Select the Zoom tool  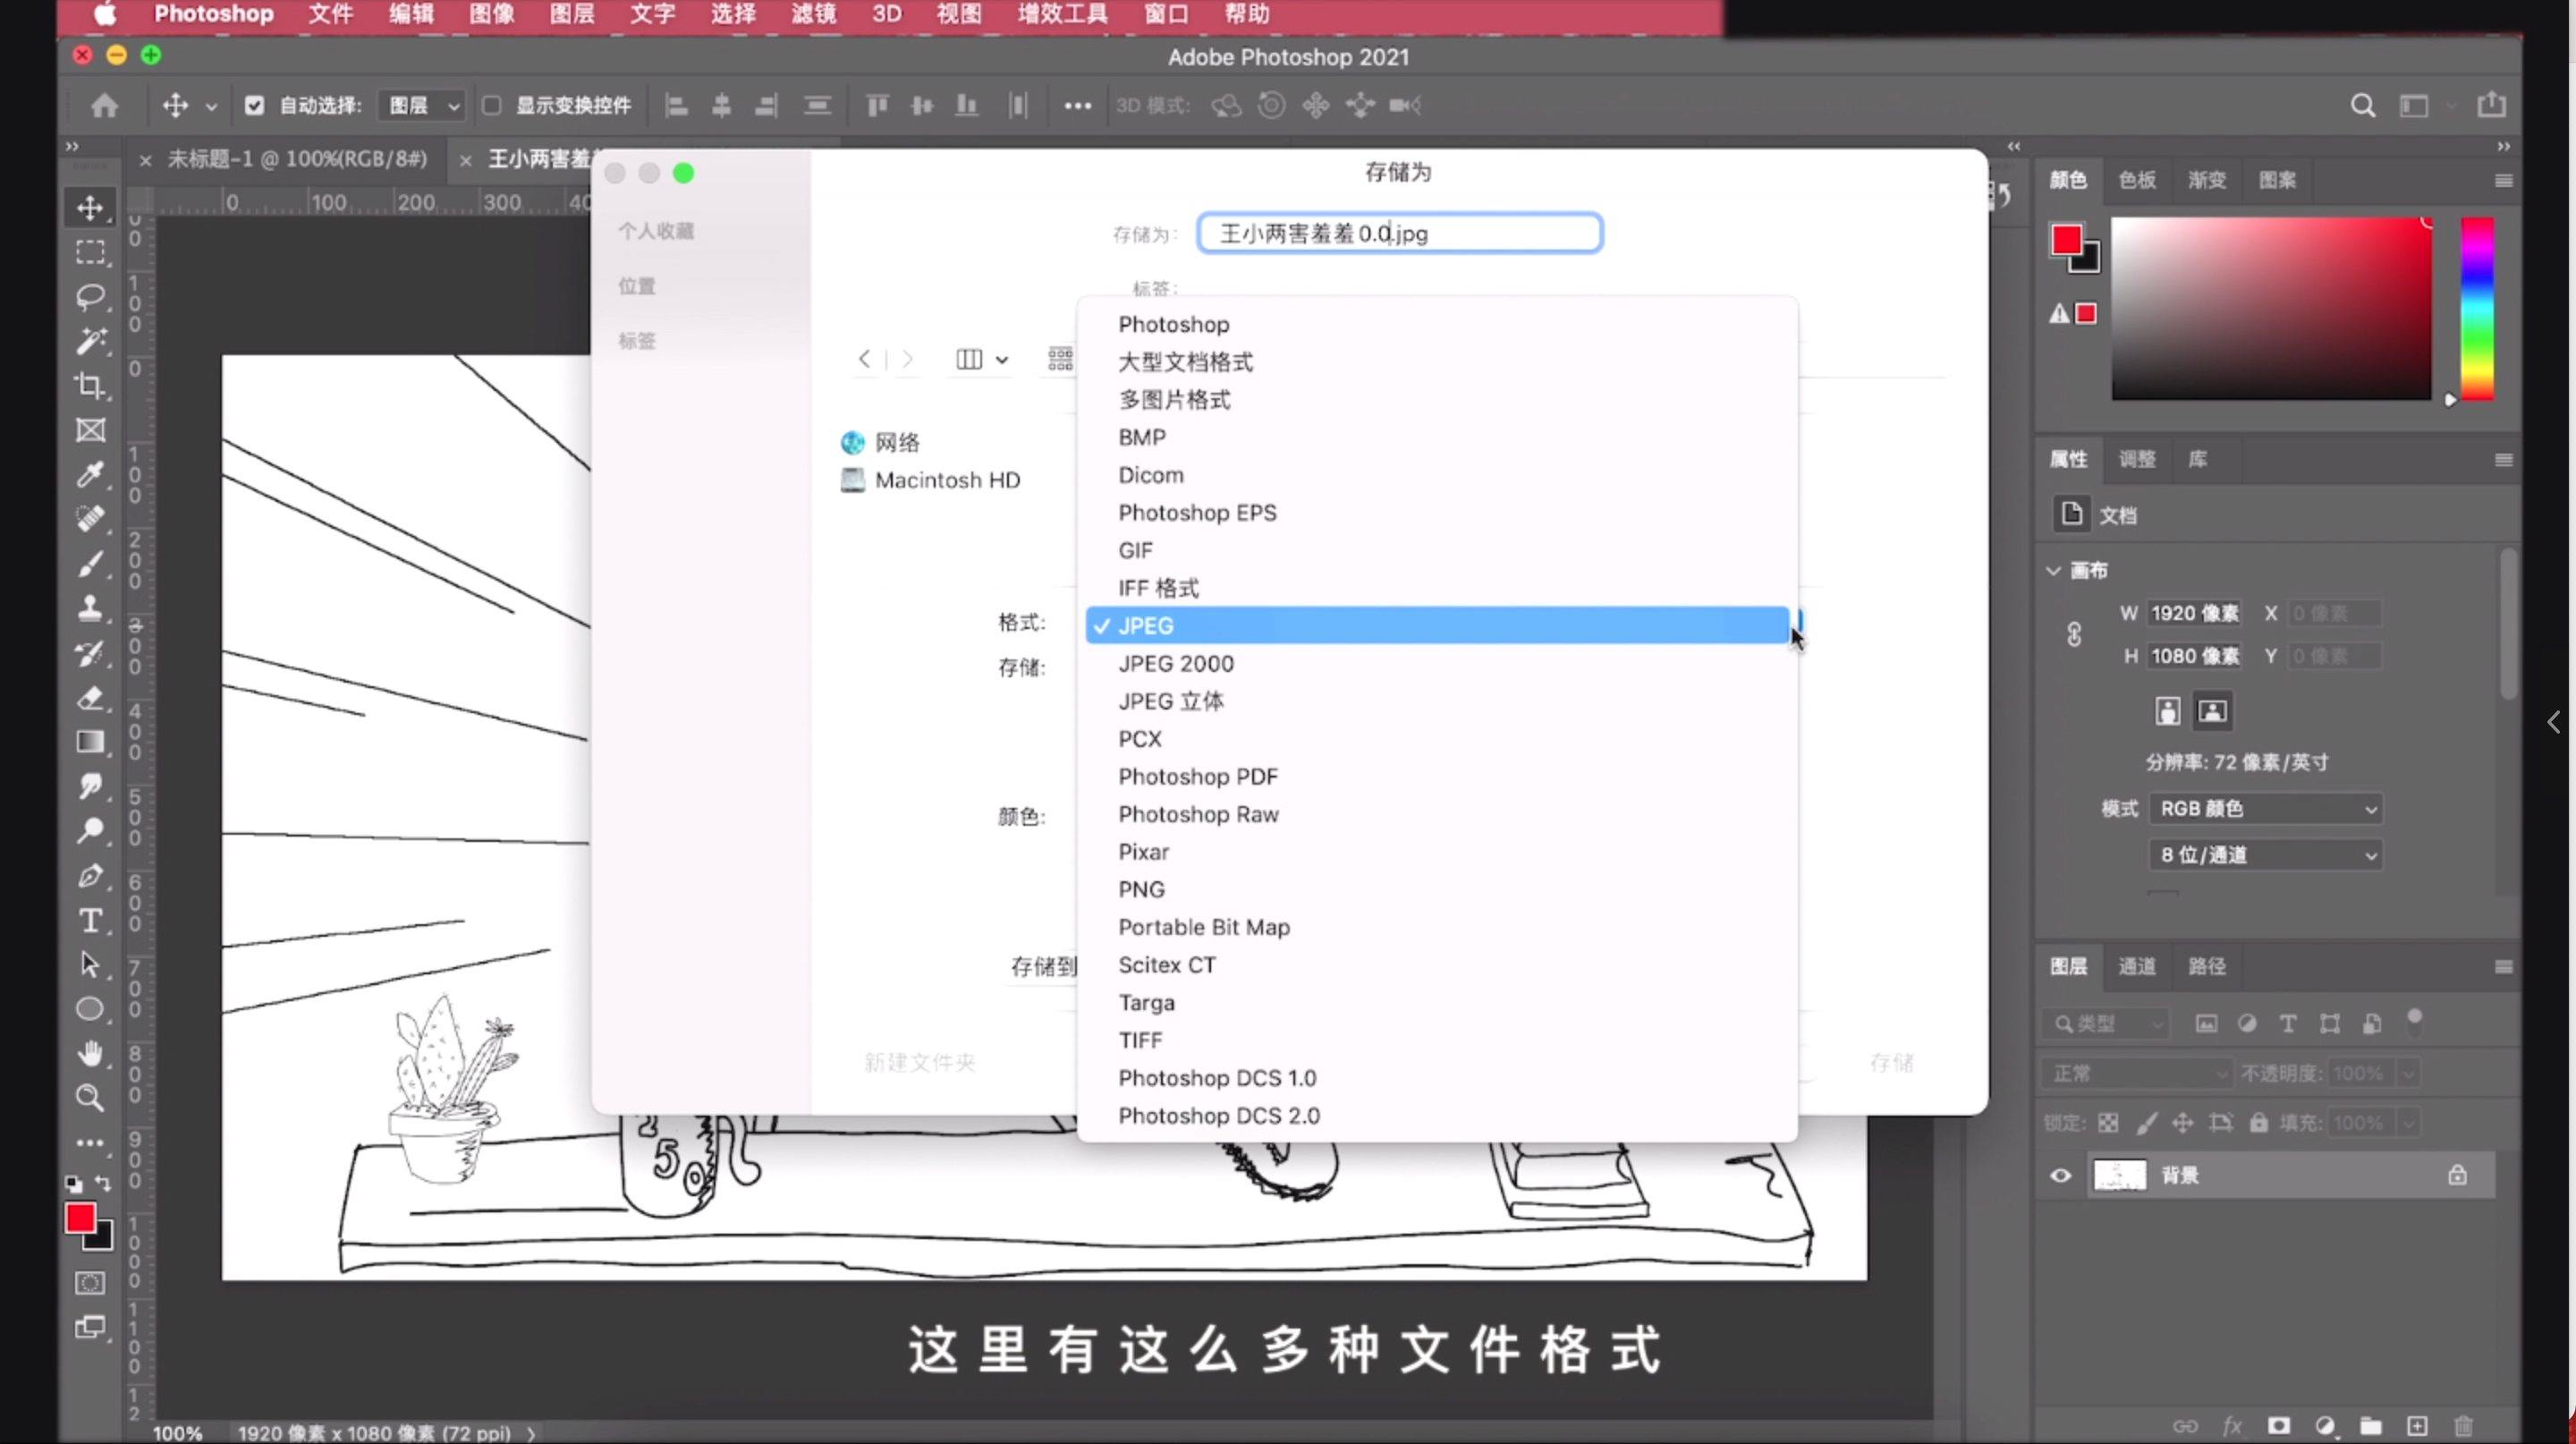point(90,1097)
